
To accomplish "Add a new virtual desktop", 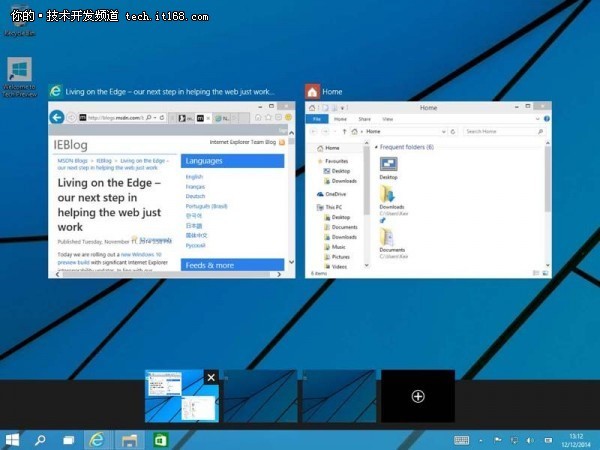I will [x=418, y=396].
